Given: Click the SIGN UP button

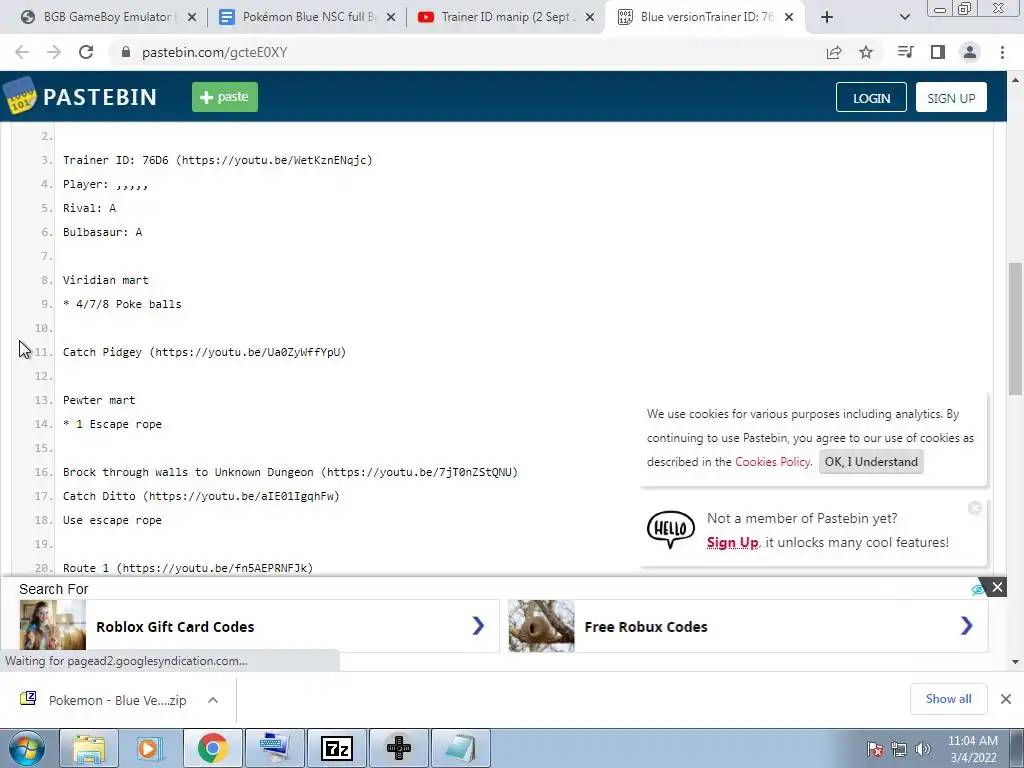Looking at the screenshot, I should (951, 97).
